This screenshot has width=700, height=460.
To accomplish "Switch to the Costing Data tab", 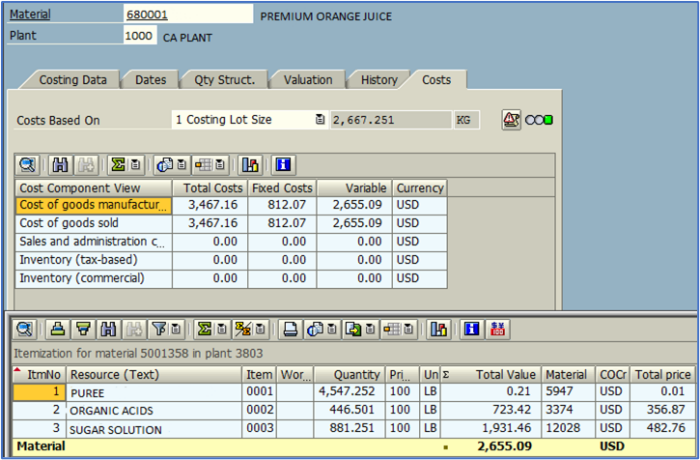I will tap(73, 80).
